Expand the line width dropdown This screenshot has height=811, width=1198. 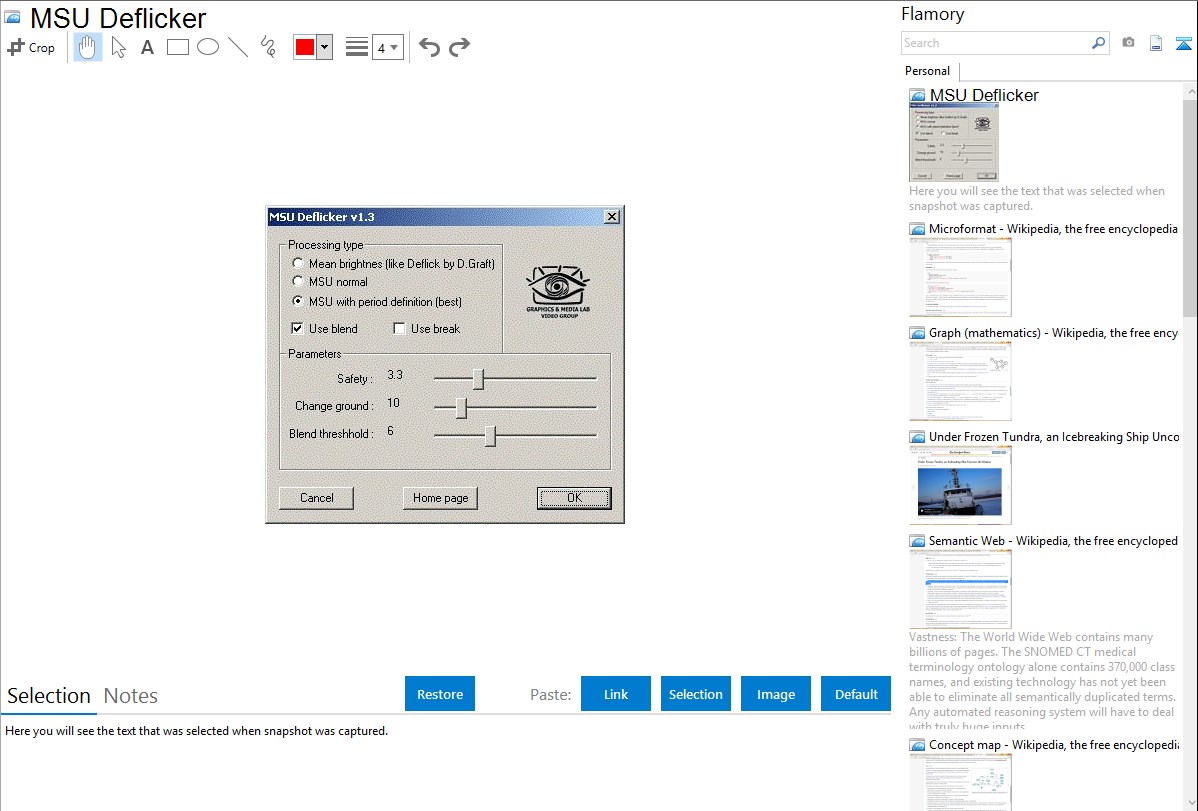pos(394,47)
